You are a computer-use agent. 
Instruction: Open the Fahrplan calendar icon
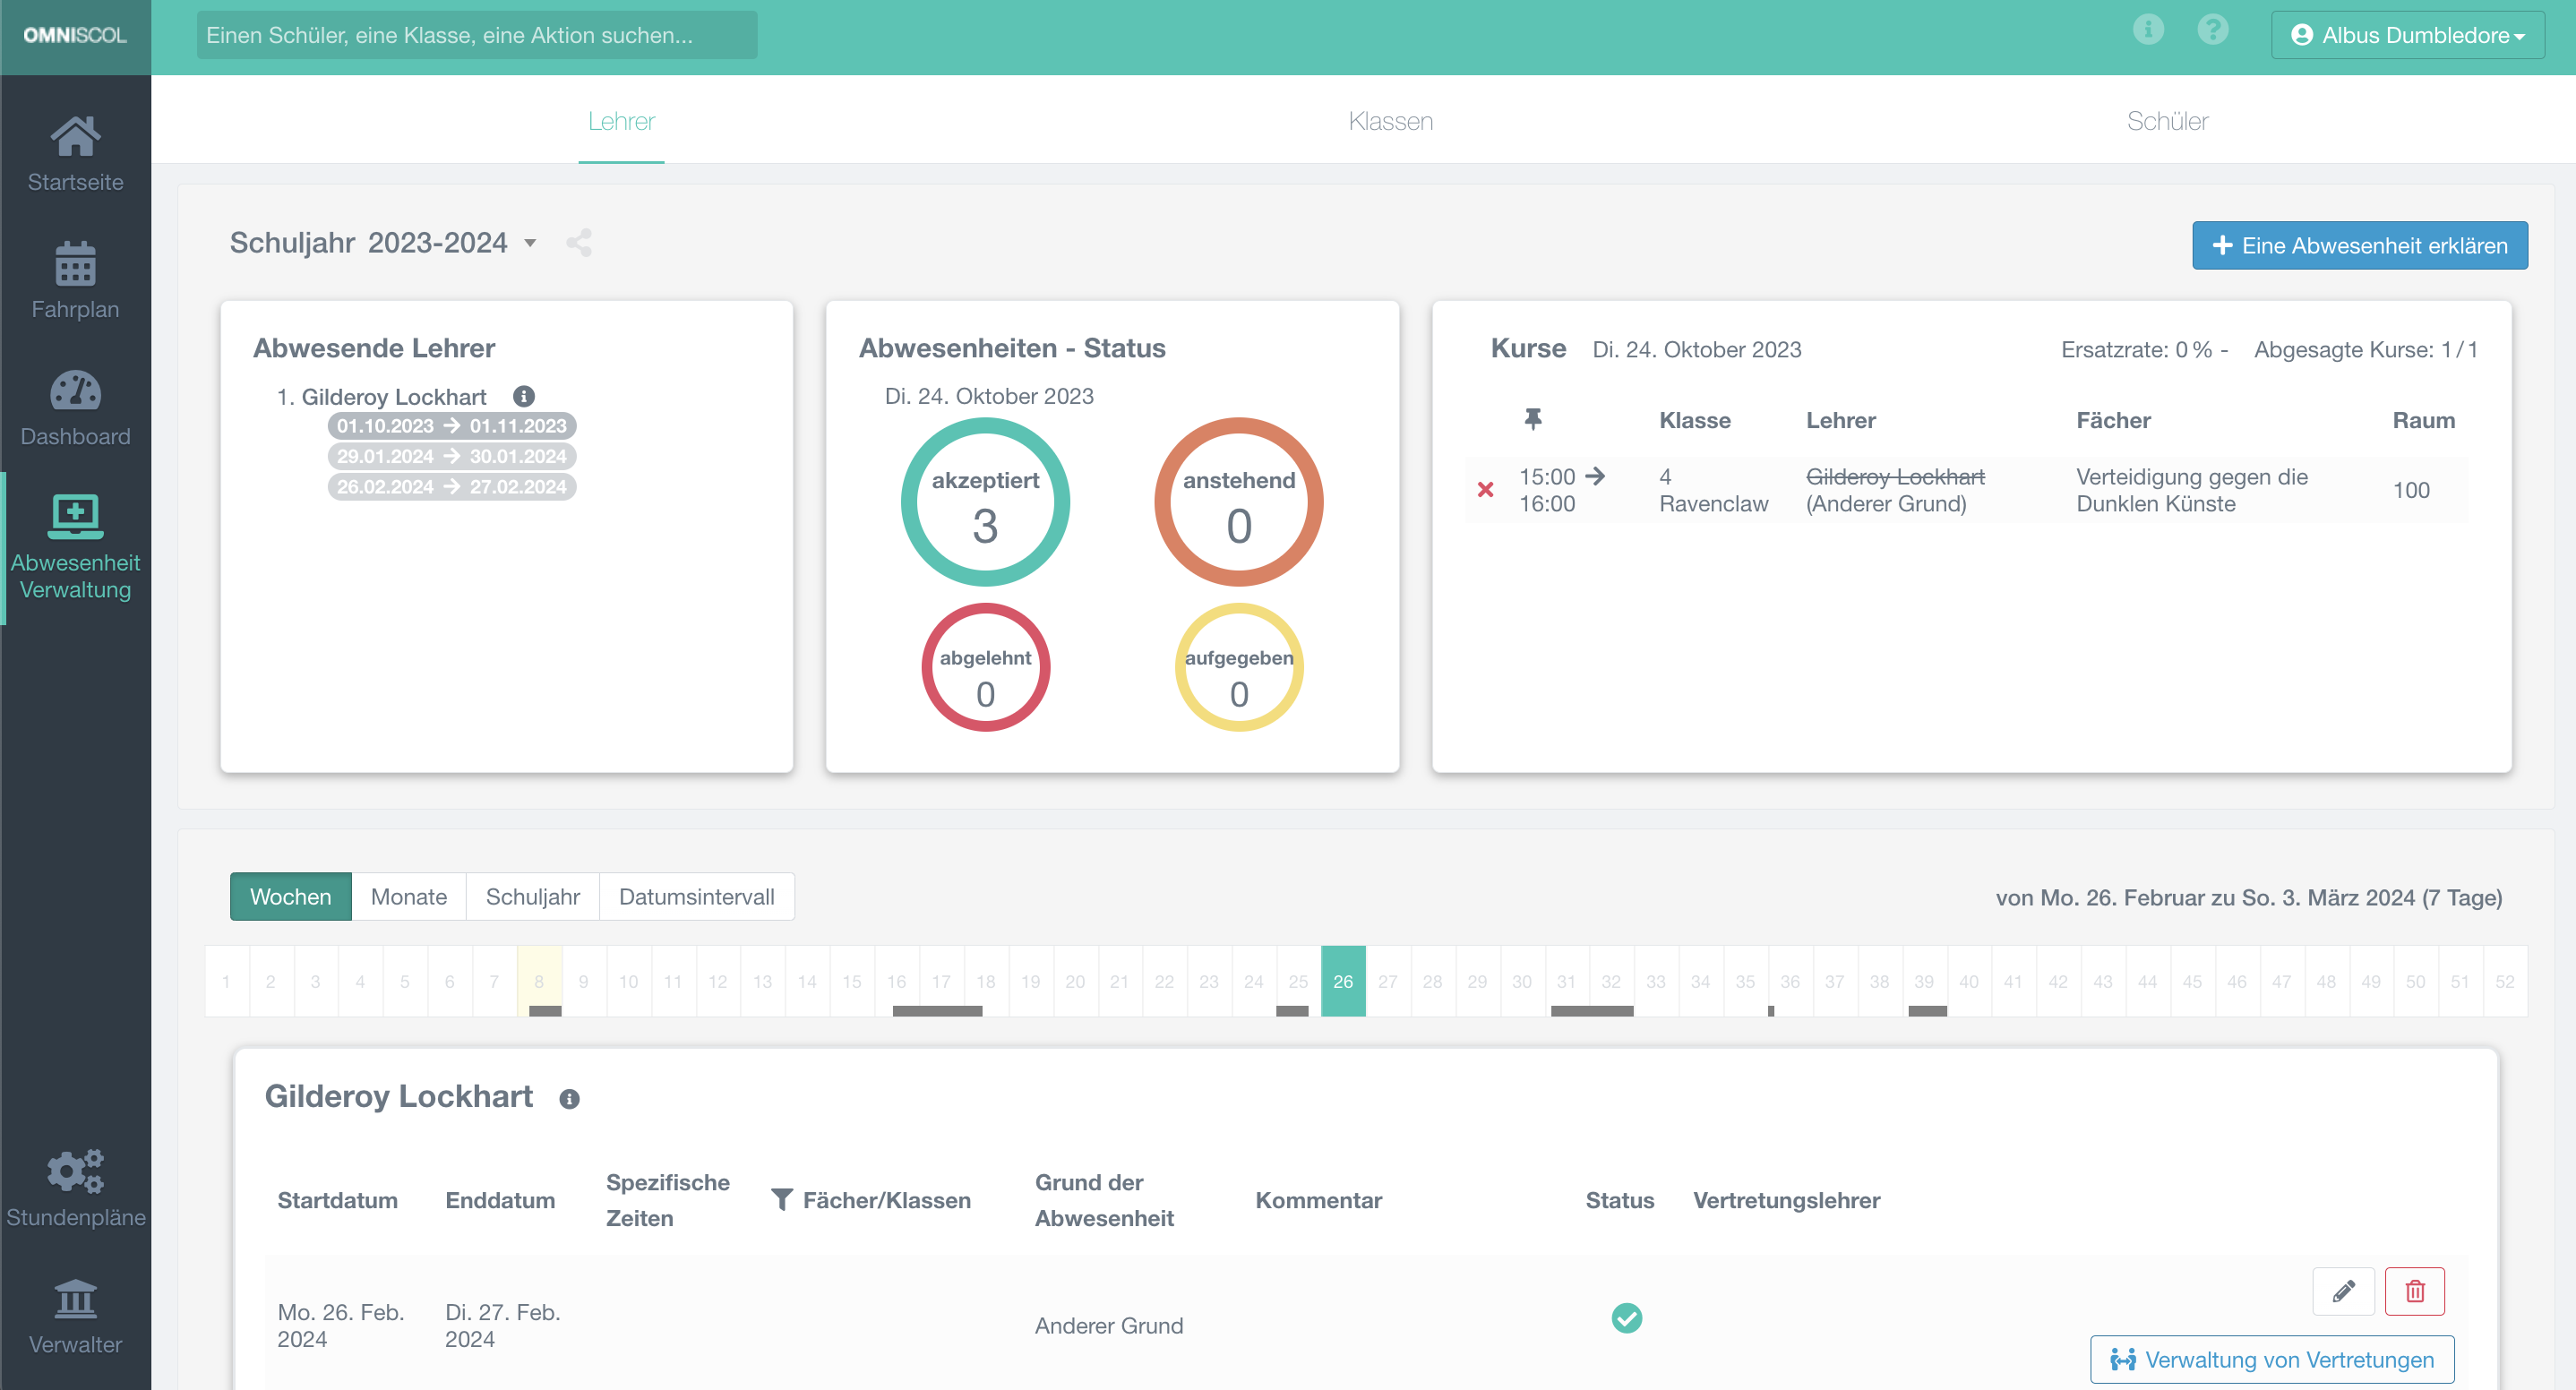[x=75, y=264]
